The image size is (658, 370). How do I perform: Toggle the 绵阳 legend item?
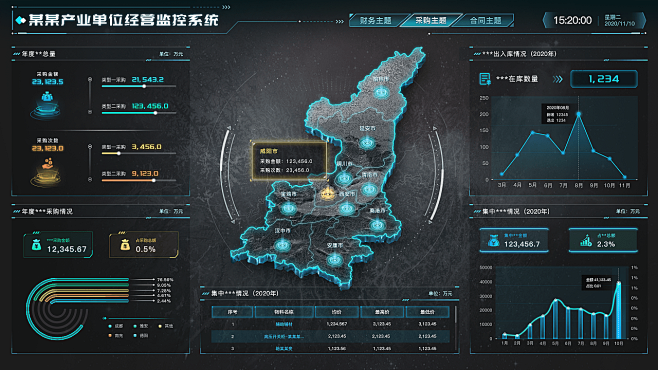[141, 336]
